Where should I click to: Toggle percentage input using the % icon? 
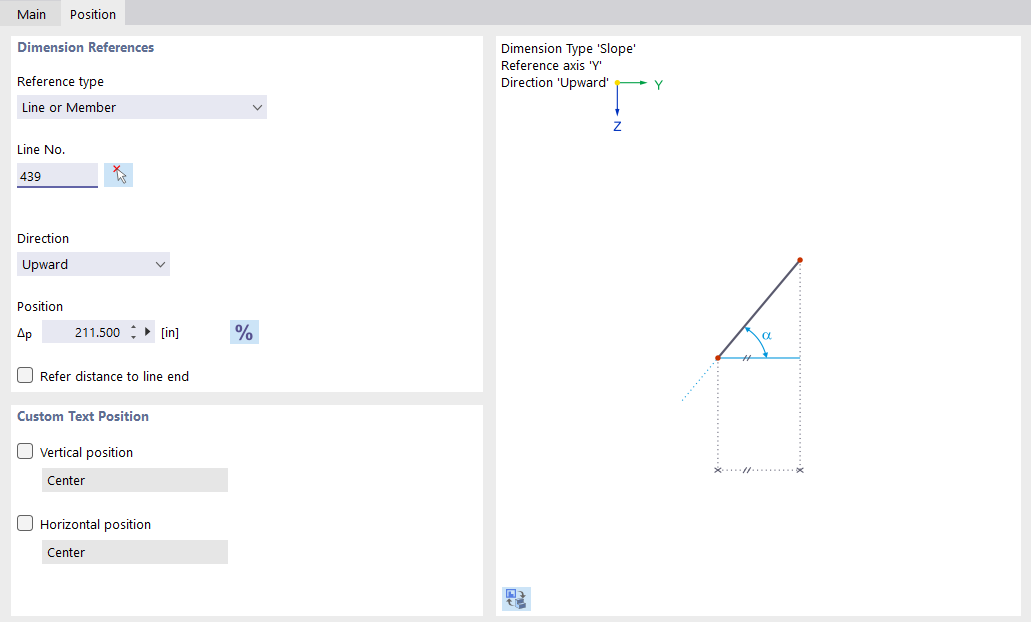(x=244, y=331)
